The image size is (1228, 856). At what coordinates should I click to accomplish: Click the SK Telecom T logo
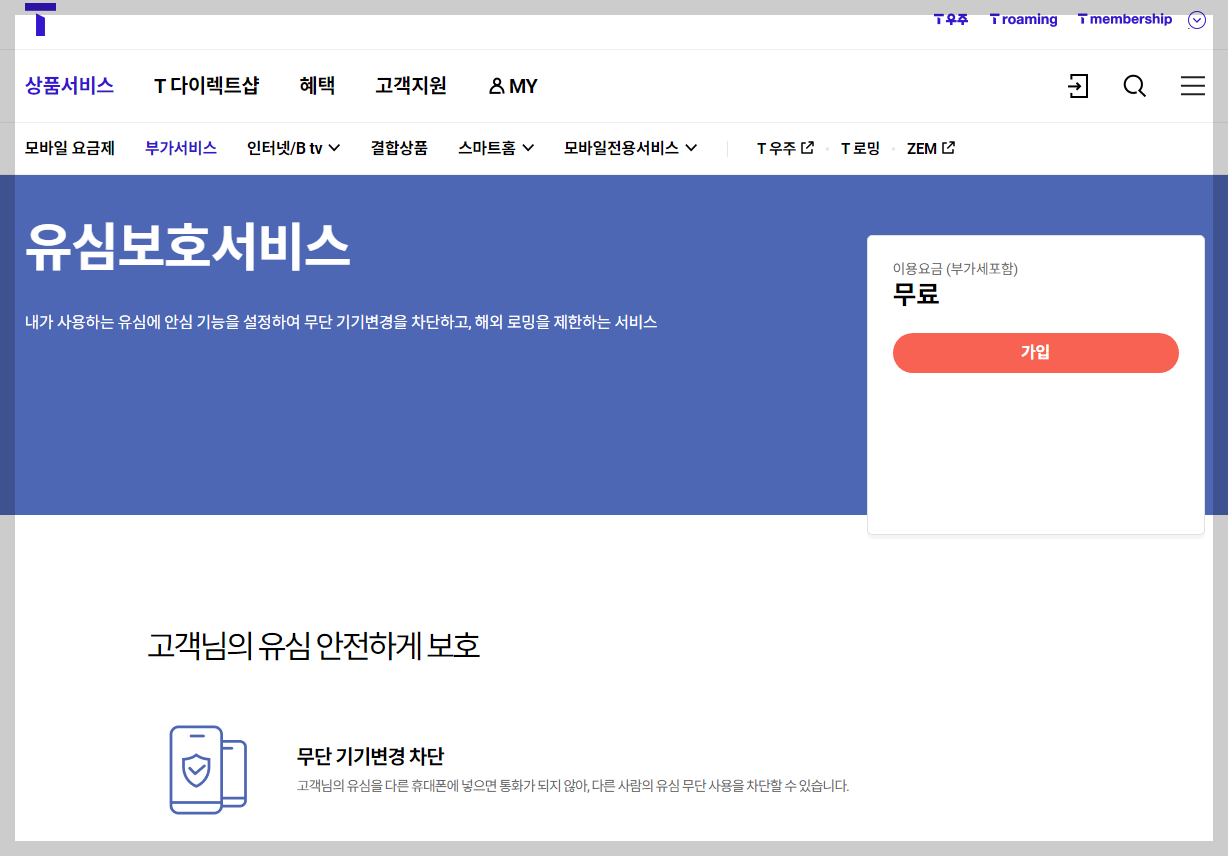[x=40, y=18]
